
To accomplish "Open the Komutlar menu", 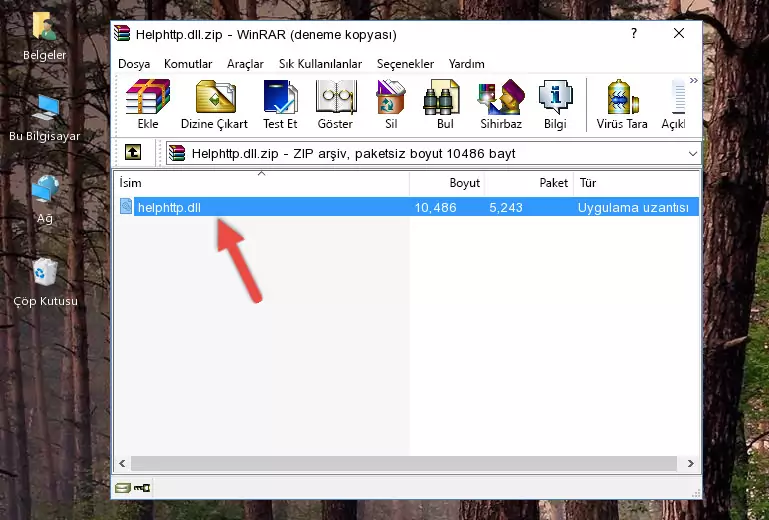I will click(188, 64).
